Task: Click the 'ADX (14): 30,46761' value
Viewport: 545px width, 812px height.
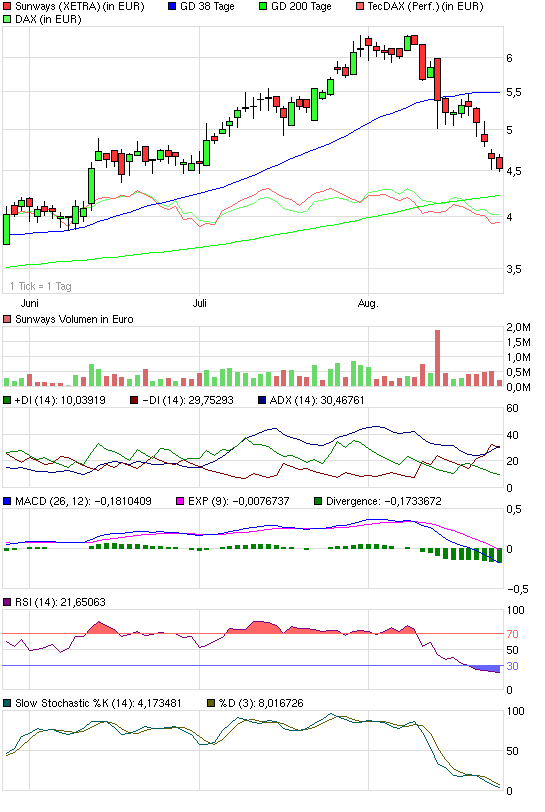Action: click(317, 400)
